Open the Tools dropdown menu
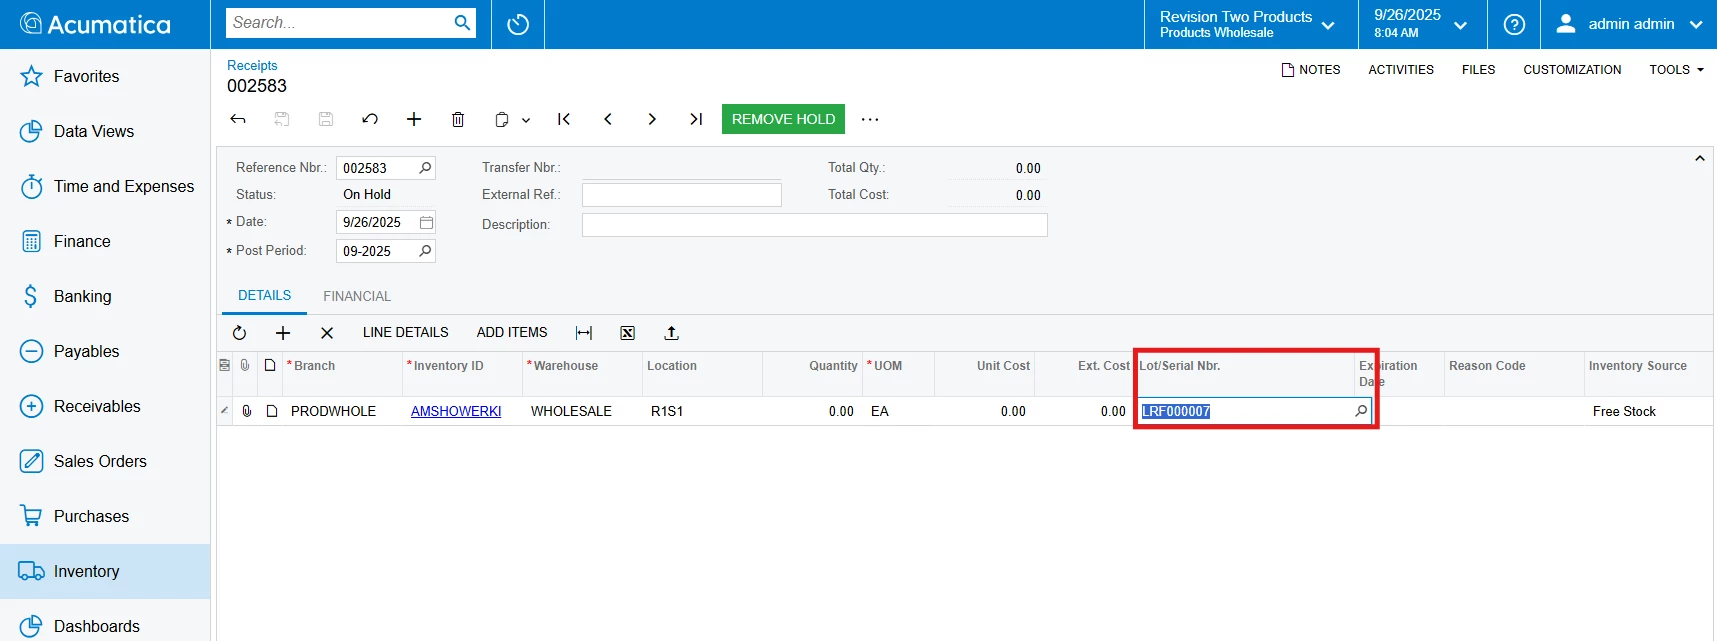 click(x=1677, y=70)
